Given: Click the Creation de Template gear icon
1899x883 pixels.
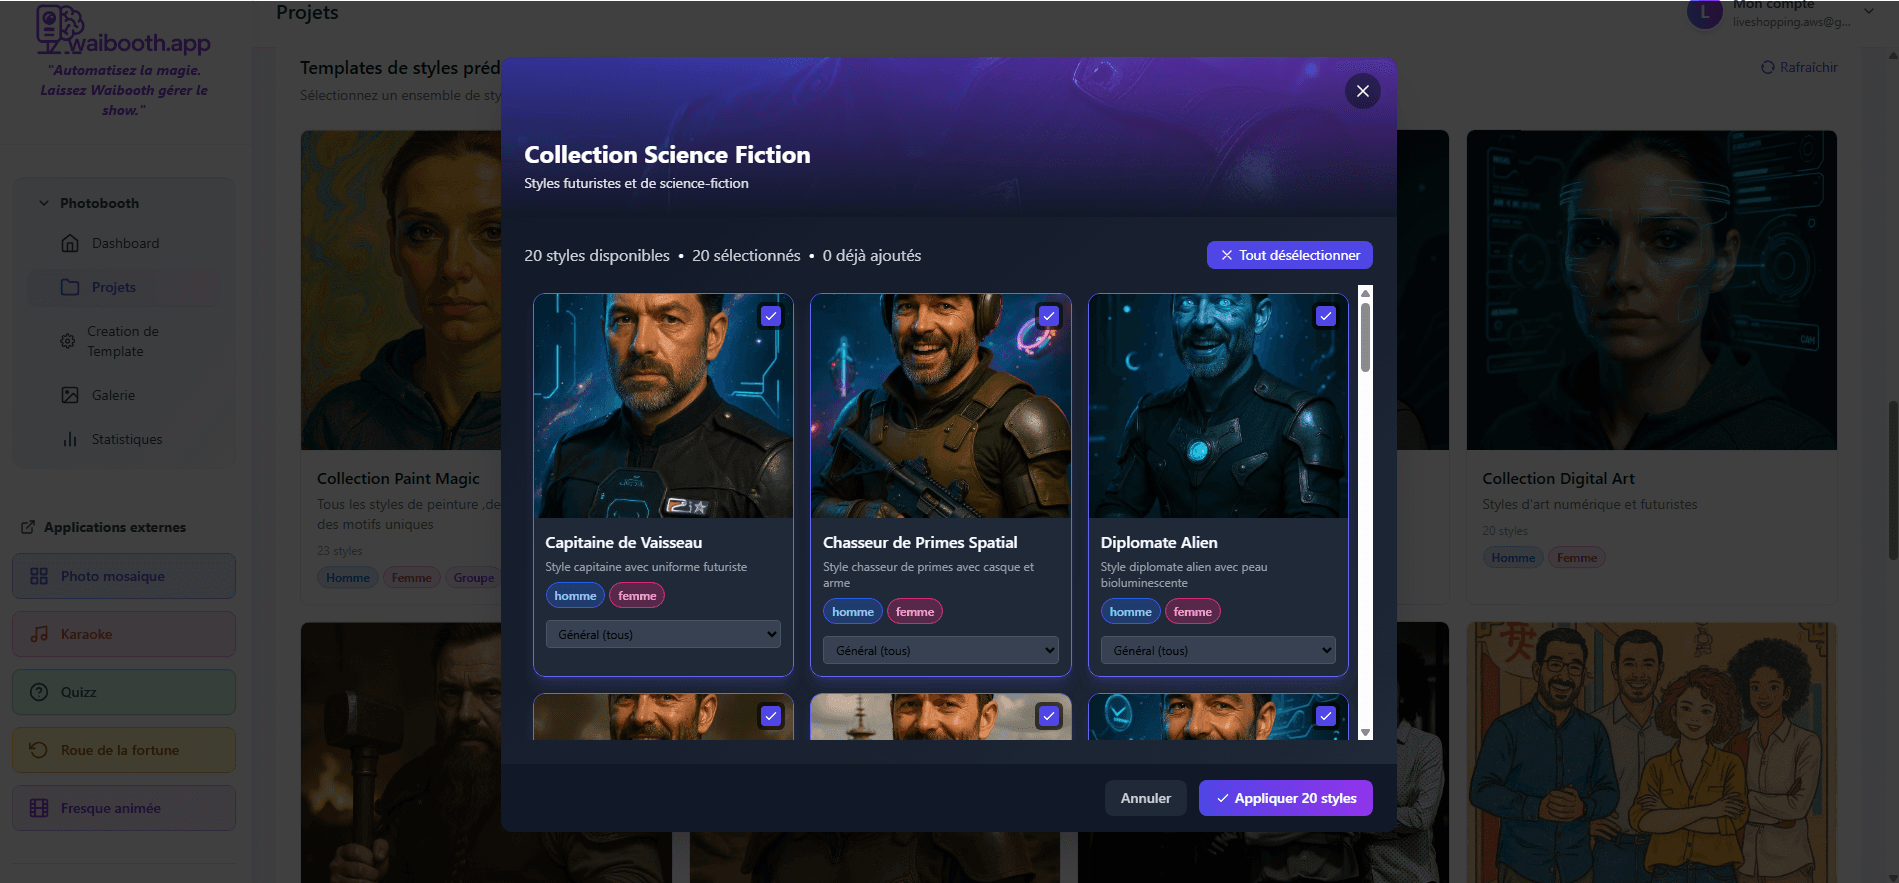Looking at the screenshot, I should [x=67, y=341].
